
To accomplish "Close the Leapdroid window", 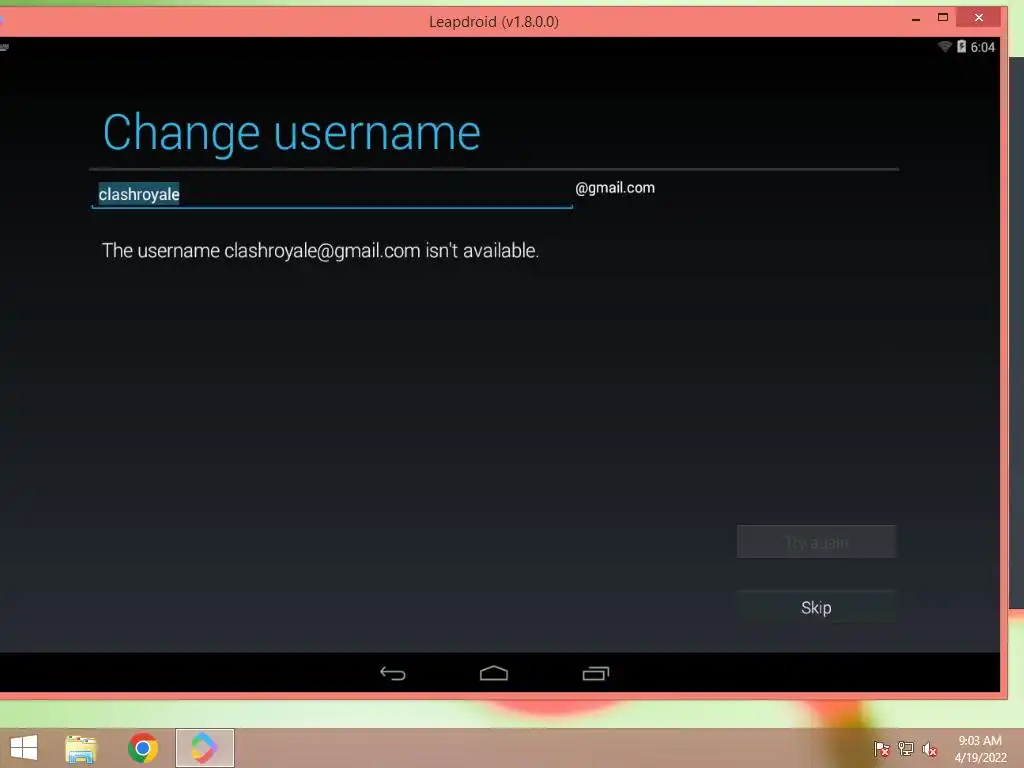I will 978,18.
